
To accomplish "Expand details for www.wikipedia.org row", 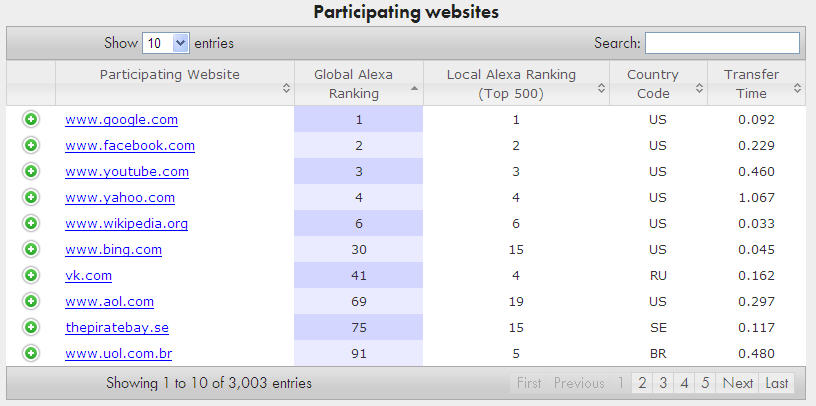I will (x=30, y=223).
